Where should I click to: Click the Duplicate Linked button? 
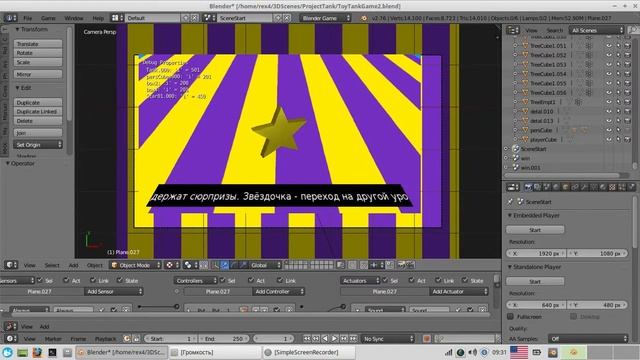38,111
